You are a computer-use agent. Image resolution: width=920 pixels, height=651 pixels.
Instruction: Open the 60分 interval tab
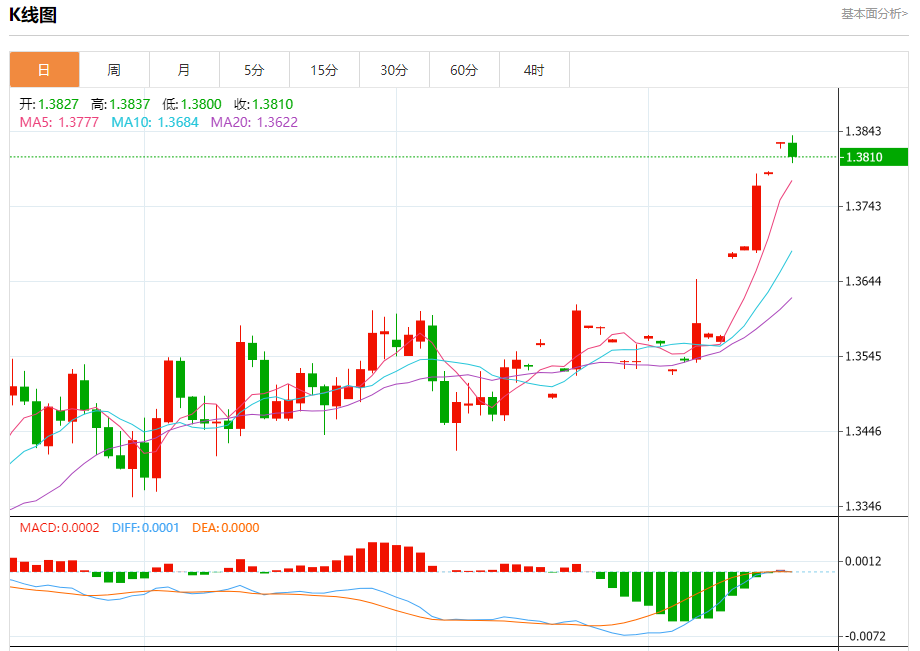point(464,70)
